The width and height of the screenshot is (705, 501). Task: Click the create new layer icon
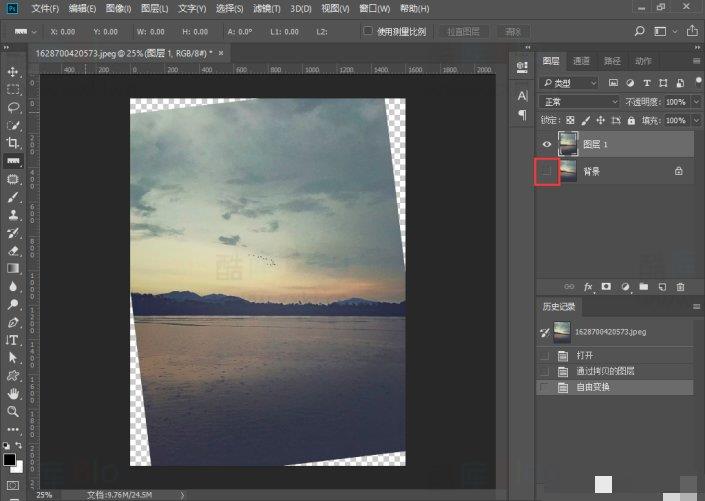[662, 287]
